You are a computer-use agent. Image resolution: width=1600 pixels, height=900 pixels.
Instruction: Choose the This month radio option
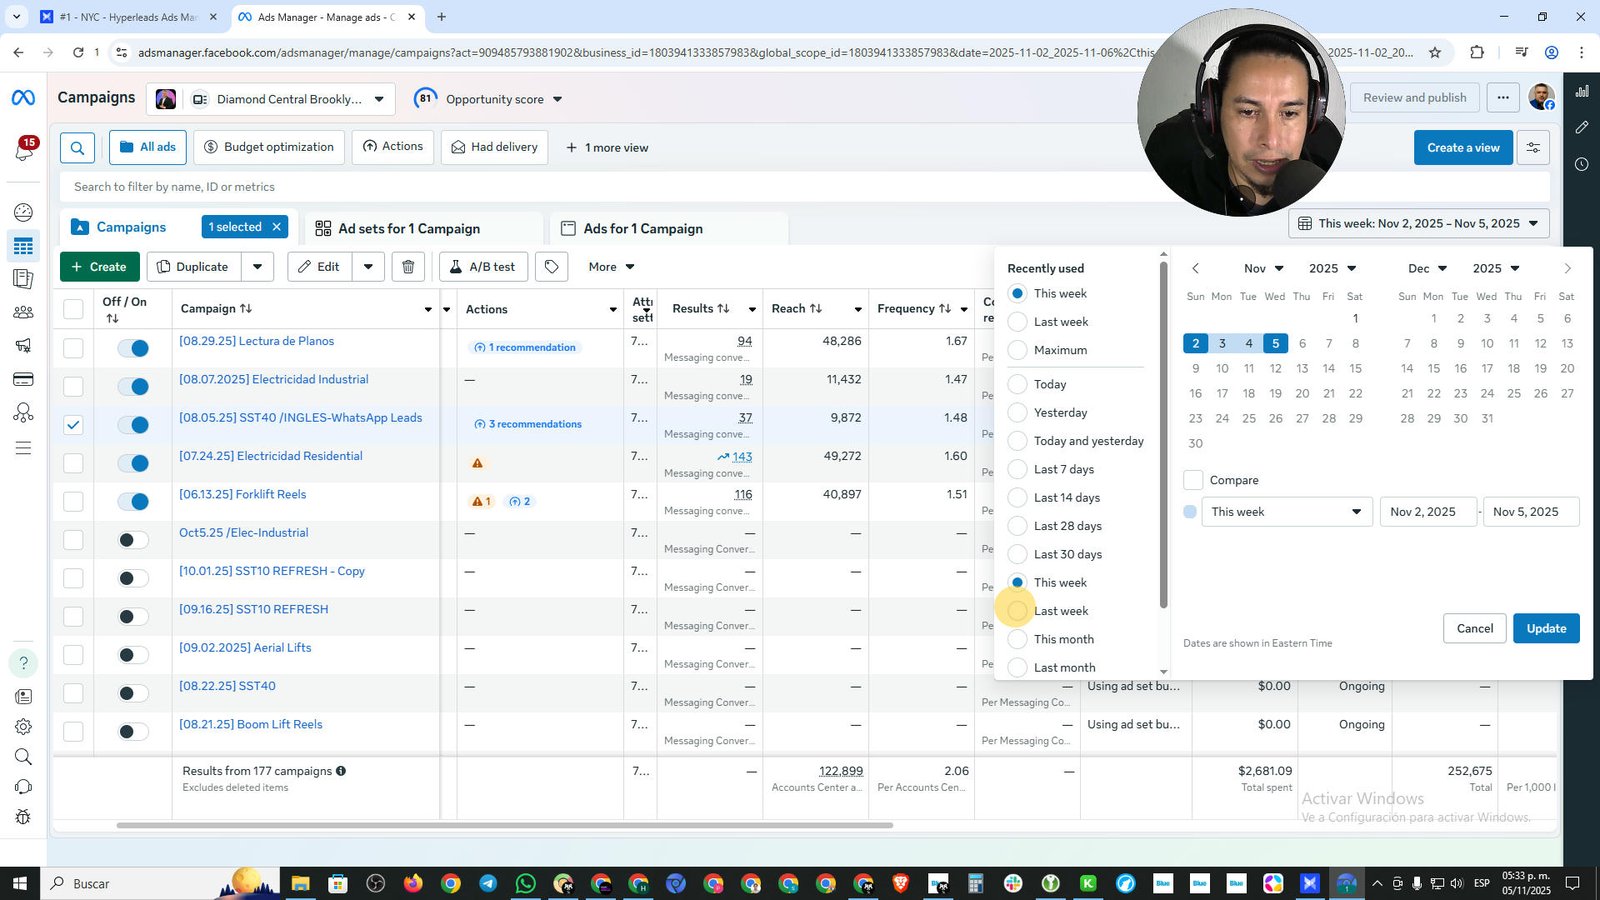(x=1017, y=639)
